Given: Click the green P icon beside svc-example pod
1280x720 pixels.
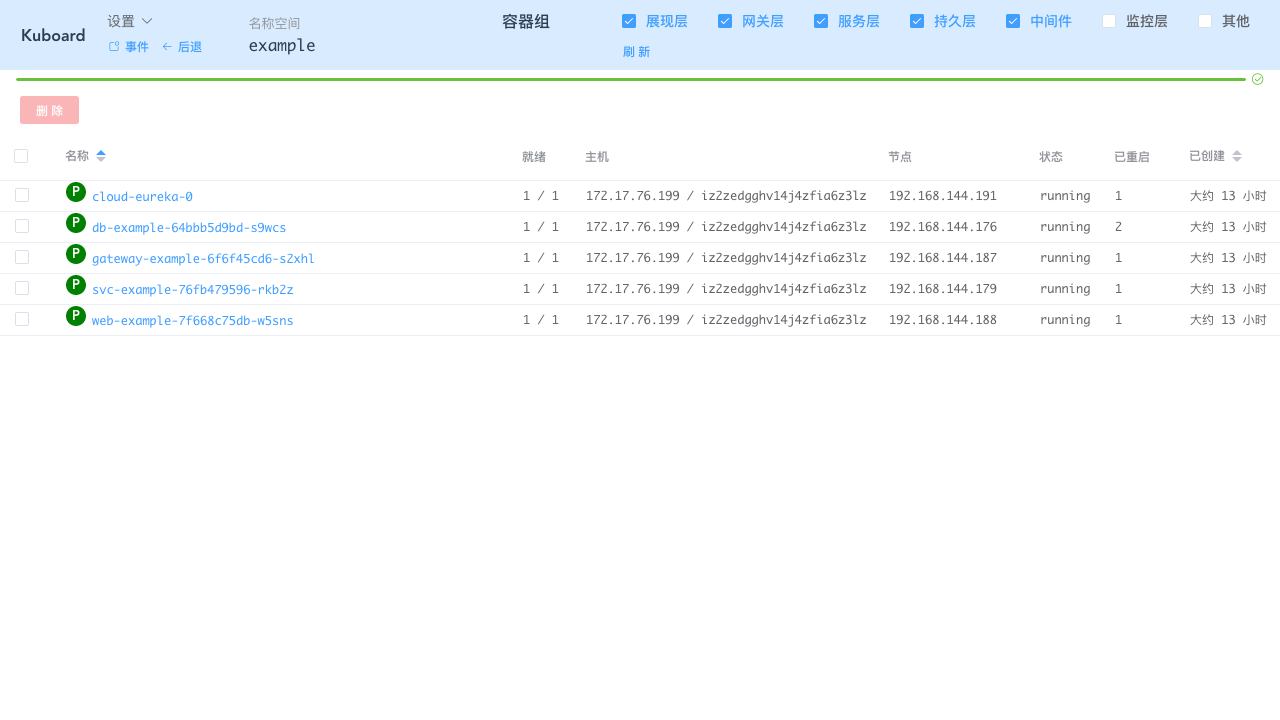Looking at the screenshot, I should 76,285.
